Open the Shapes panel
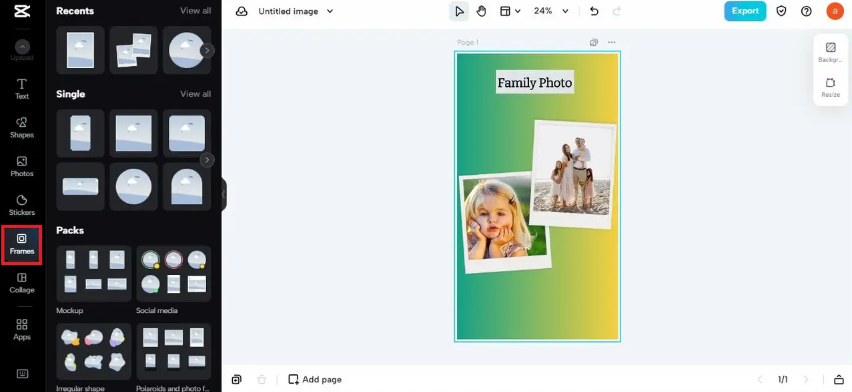852x392 pixels. coord(22,127)
